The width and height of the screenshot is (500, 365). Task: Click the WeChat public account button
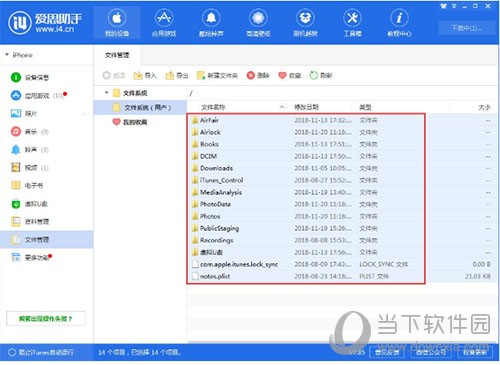[432, 352]
